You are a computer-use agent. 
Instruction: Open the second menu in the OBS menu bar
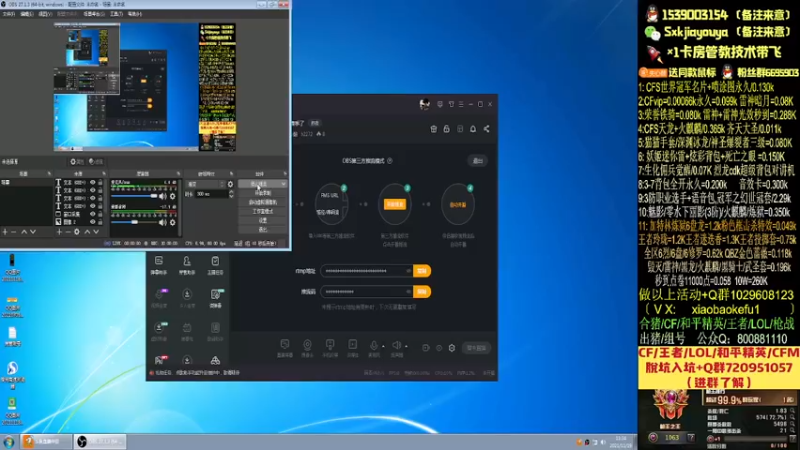(27, 14)
